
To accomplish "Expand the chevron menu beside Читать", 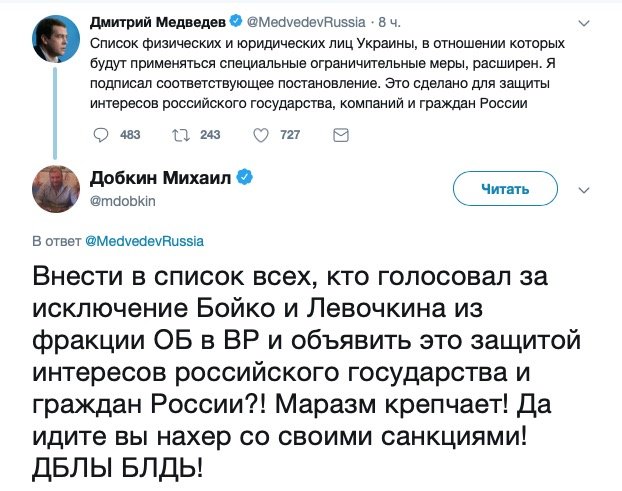I will tap(585, 187).
